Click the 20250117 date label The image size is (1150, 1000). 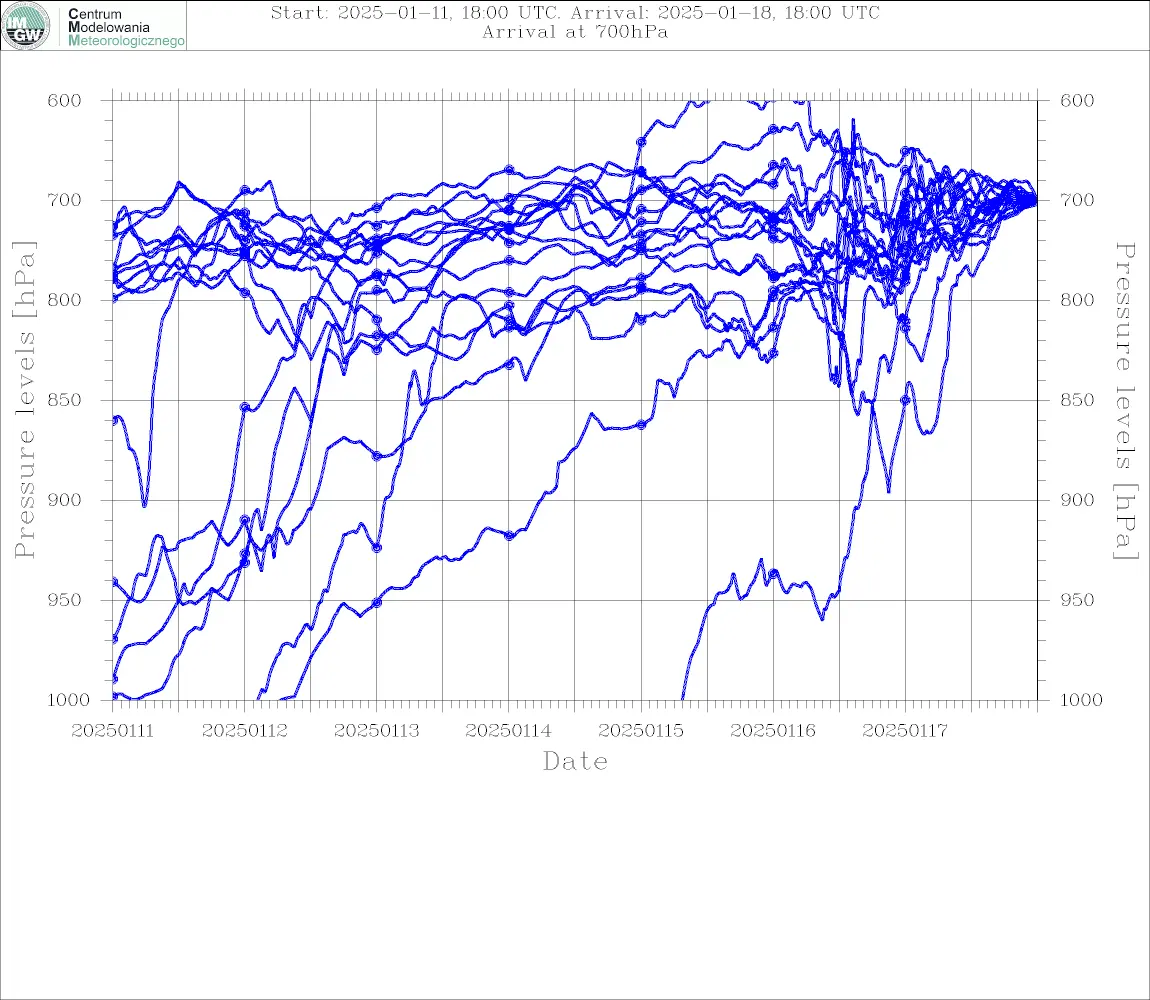click(x=905, y=731)
